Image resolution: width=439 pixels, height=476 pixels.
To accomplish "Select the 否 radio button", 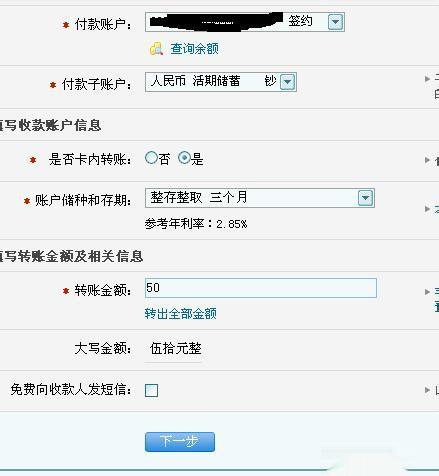I will tap(151, 158).
